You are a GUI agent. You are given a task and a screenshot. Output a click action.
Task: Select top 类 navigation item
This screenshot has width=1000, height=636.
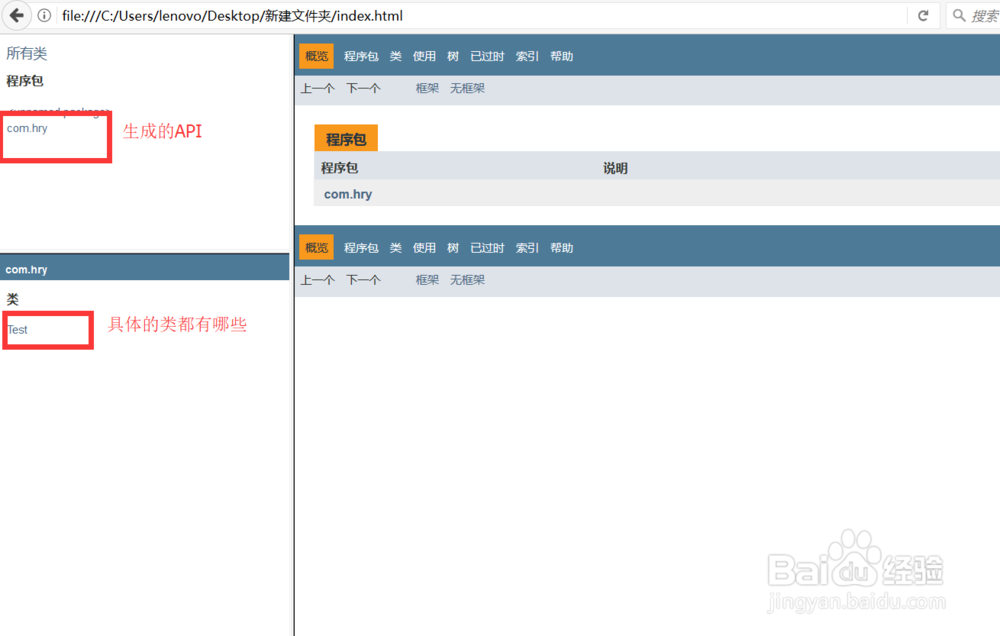(395, 56)
